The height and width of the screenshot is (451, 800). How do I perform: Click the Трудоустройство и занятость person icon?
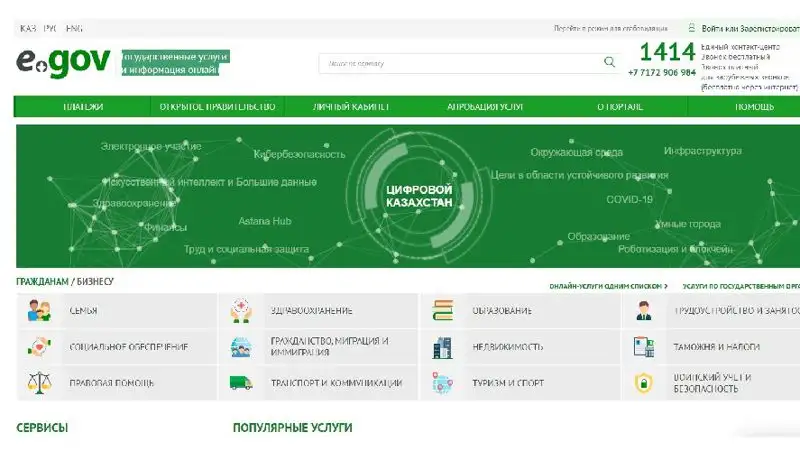click(644, 311)
